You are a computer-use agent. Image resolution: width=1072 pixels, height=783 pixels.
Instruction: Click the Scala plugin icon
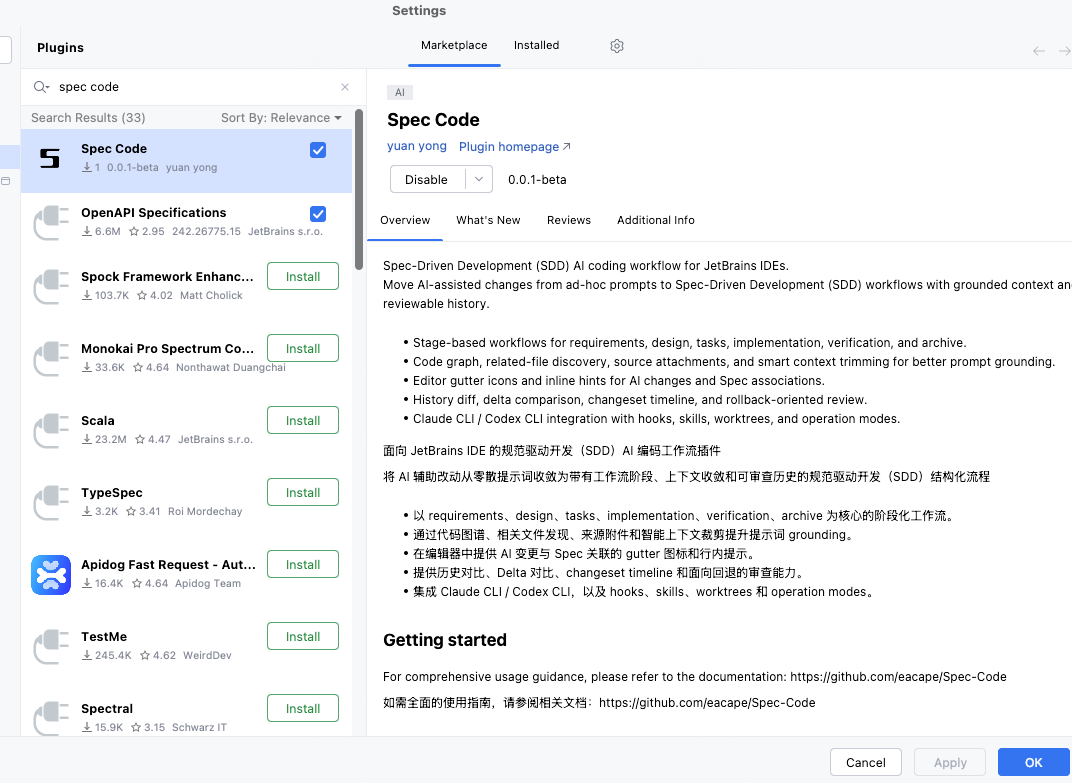point(50,430)
